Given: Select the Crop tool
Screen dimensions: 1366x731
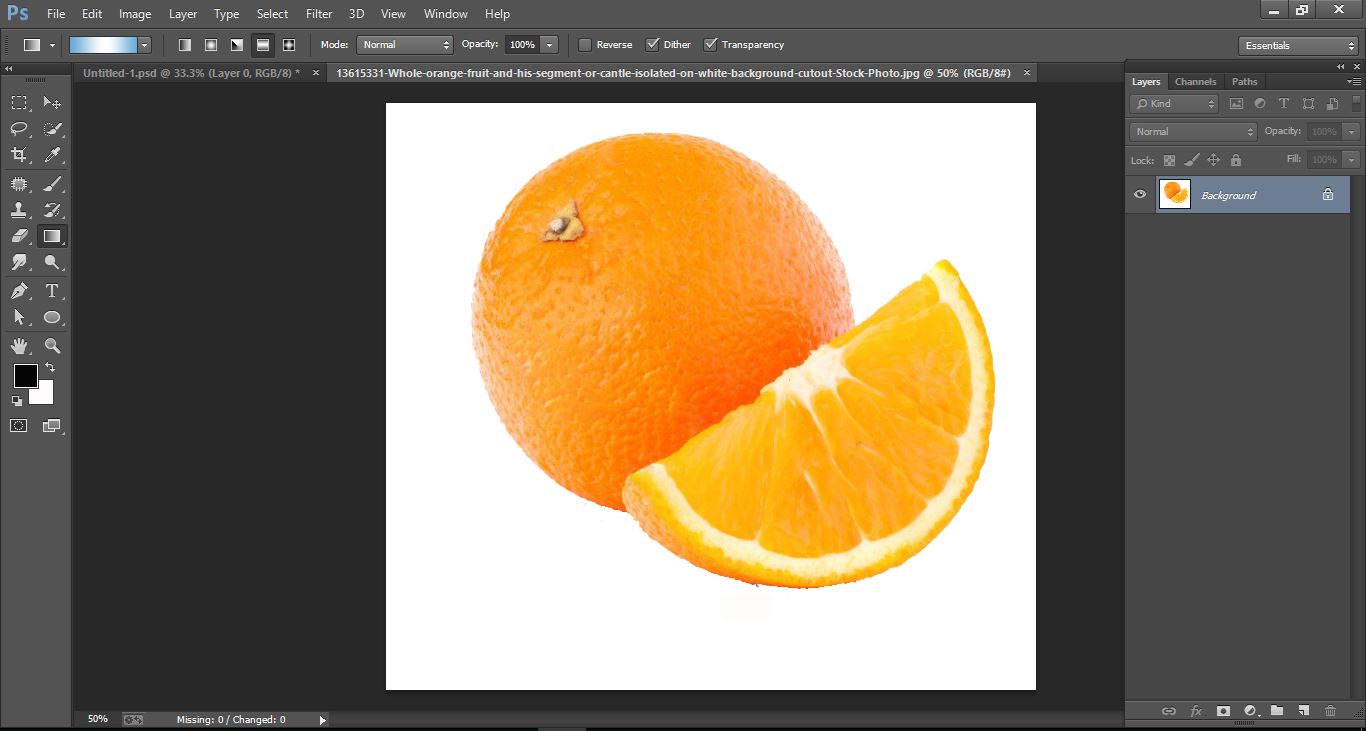Looking at the screenshot, I should tap(18, 156).
